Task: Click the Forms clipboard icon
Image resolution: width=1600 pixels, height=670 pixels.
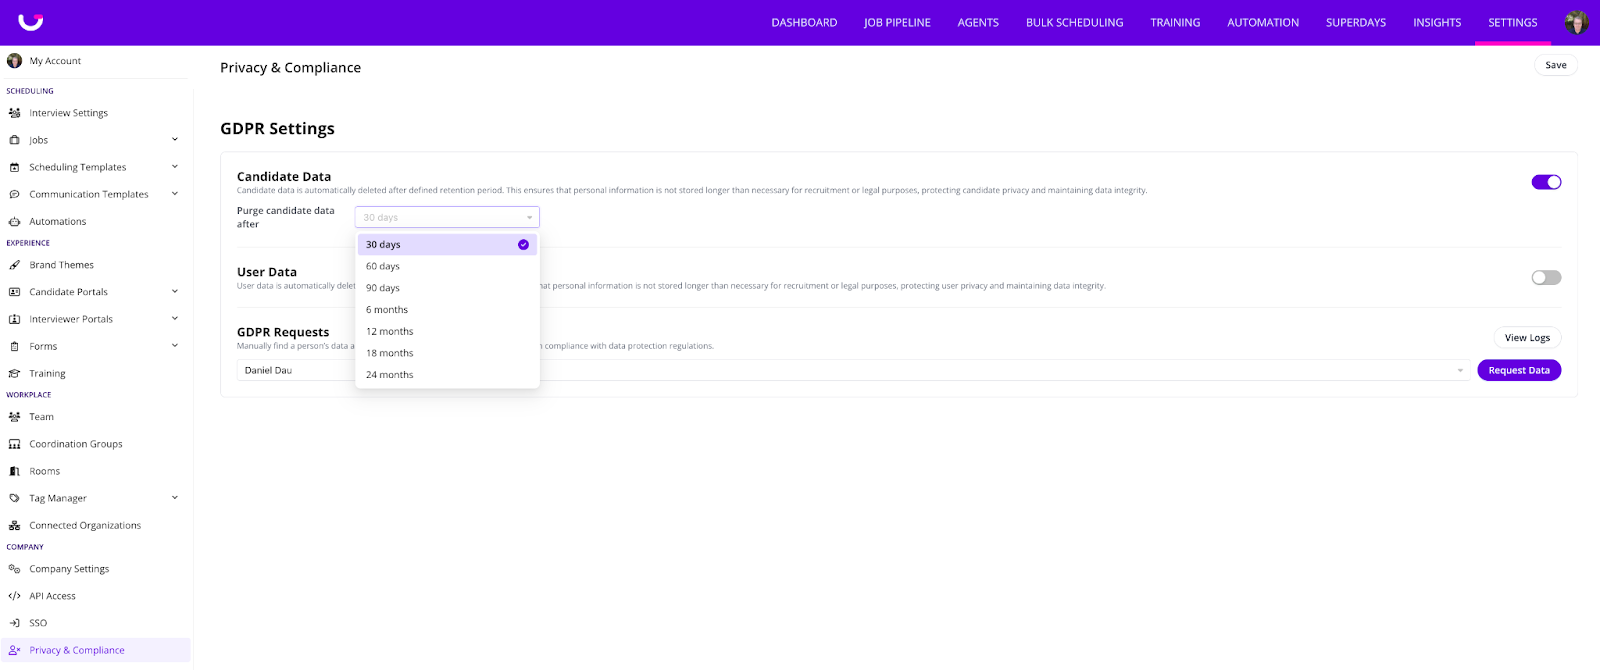Action: pos(14,346)
